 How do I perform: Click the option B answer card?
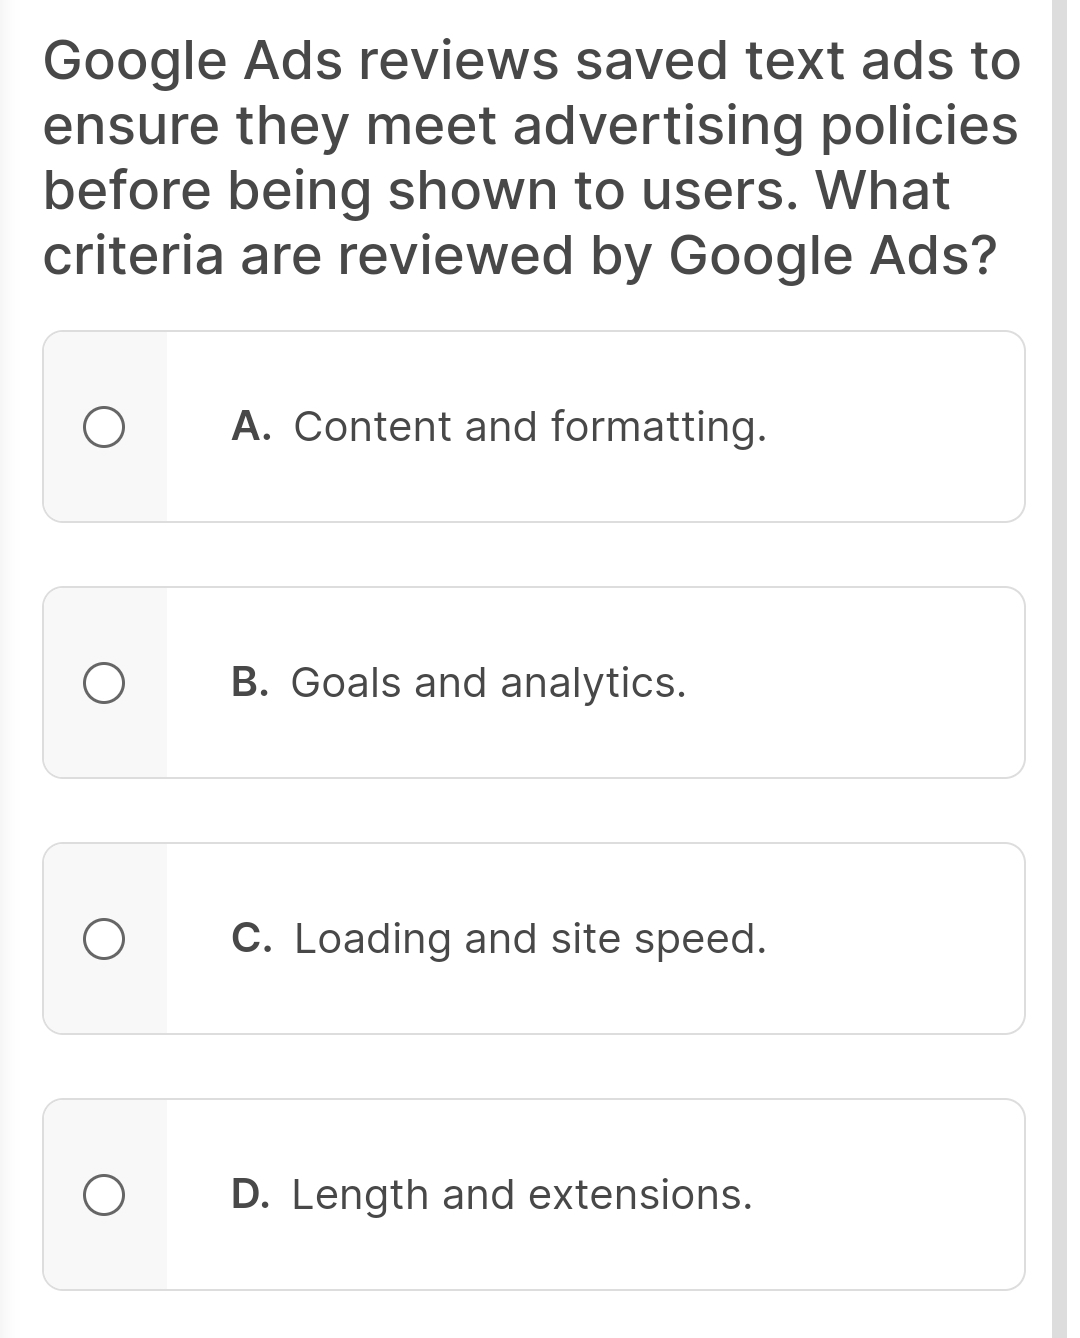pyautogui.click(x=535, y=683)
